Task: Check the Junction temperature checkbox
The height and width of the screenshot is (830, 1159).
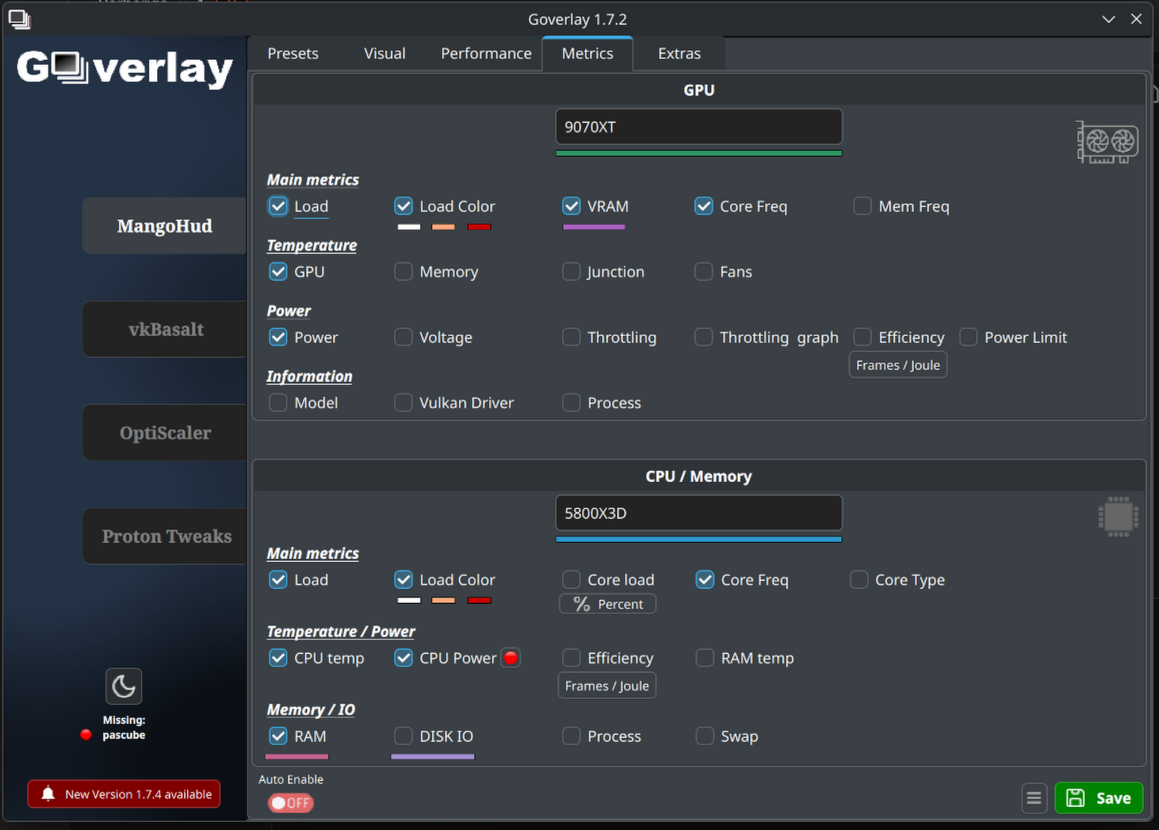Action: (x=571, y=271)
